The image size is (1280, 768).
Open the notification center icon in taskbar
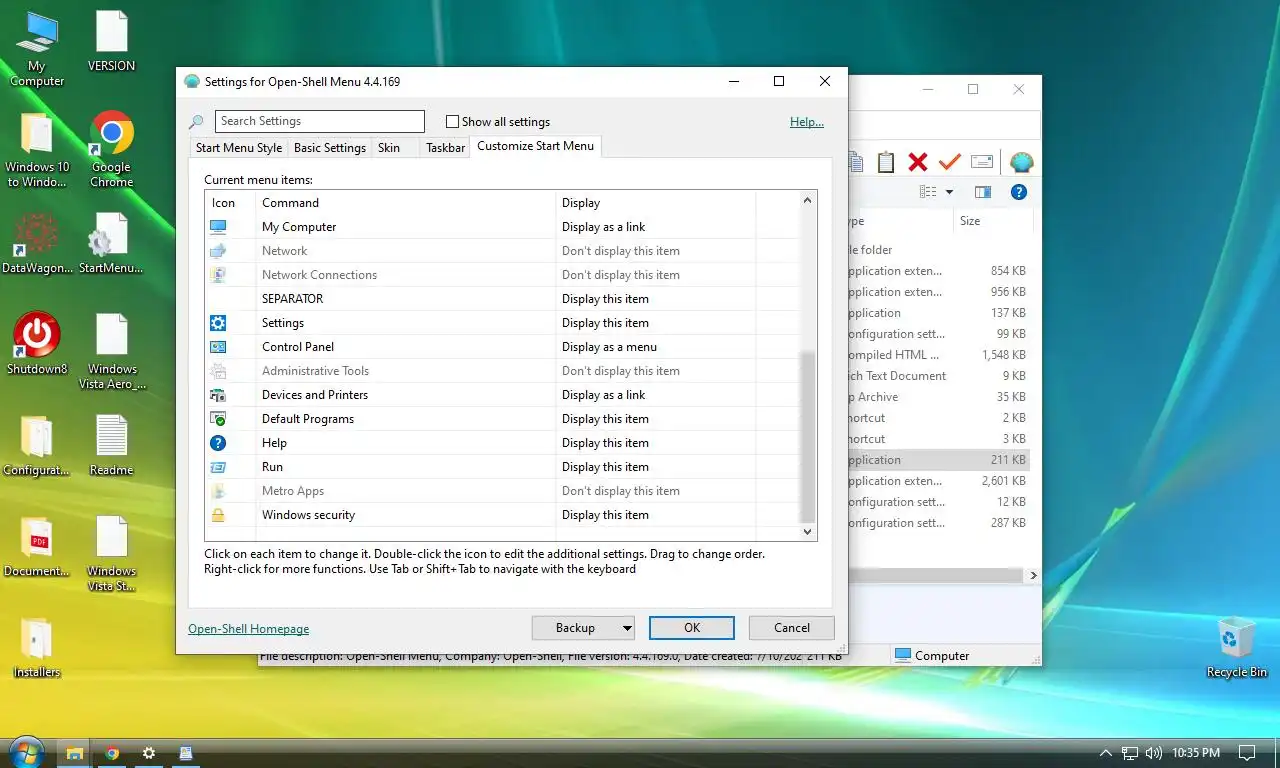click(1247, 753)
